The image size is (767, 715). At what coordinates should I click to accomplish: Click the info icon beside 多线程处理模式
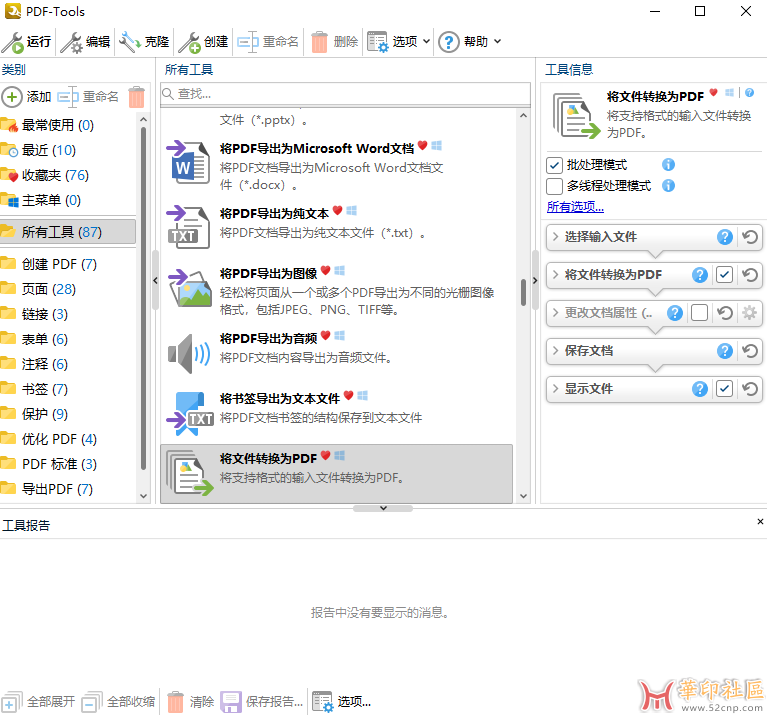point(668,186)
